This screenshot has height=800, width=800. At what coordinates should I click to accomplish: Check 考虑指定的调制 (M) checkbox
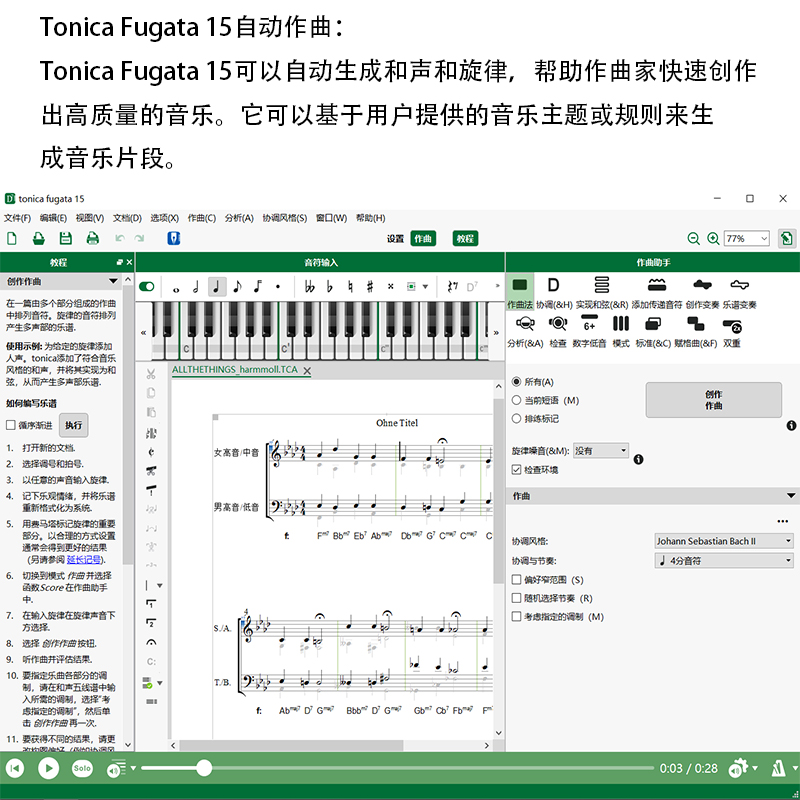point(516,616)
